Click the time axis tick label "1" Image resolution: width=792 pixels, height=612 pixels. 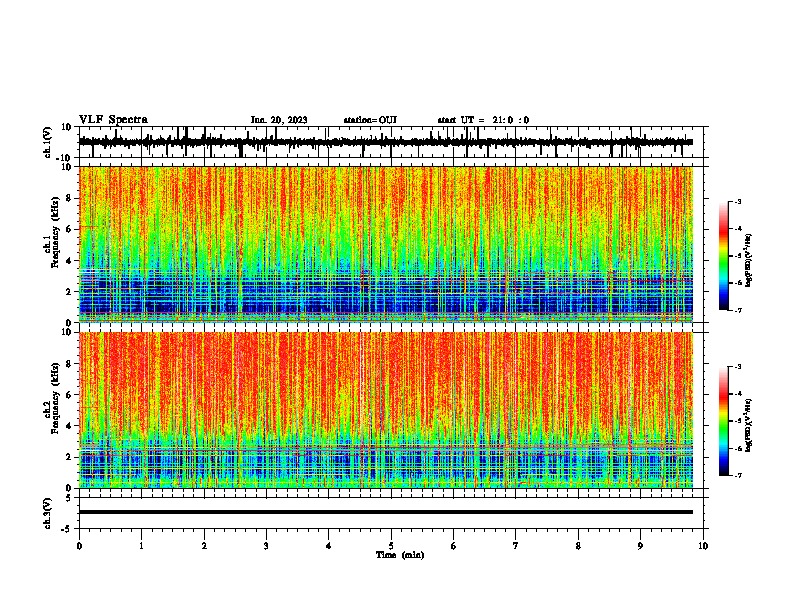point(141,546)
